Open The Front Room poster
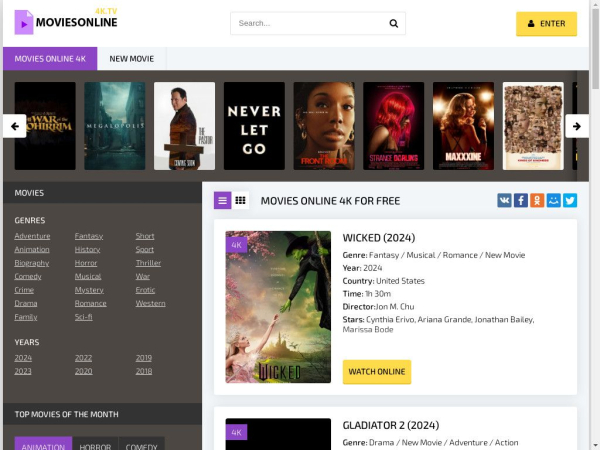This screenshot has width=600, height=450. point(324,126)
